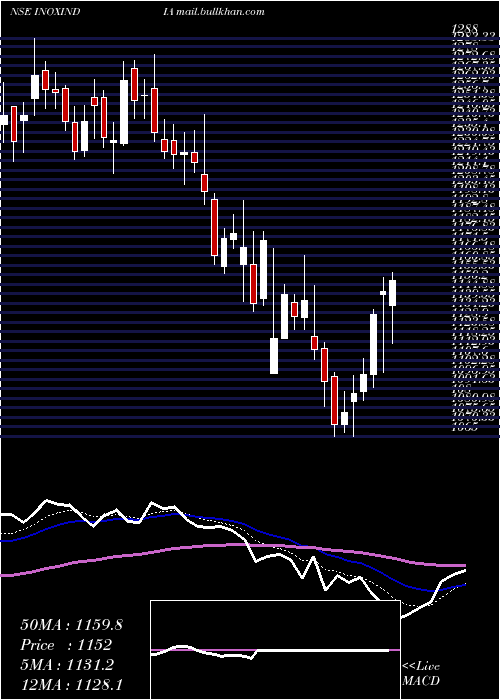The width and height of the screenshot is (500, 700).
Task: Click the <<Live MACD label
Action: (421, 674)
